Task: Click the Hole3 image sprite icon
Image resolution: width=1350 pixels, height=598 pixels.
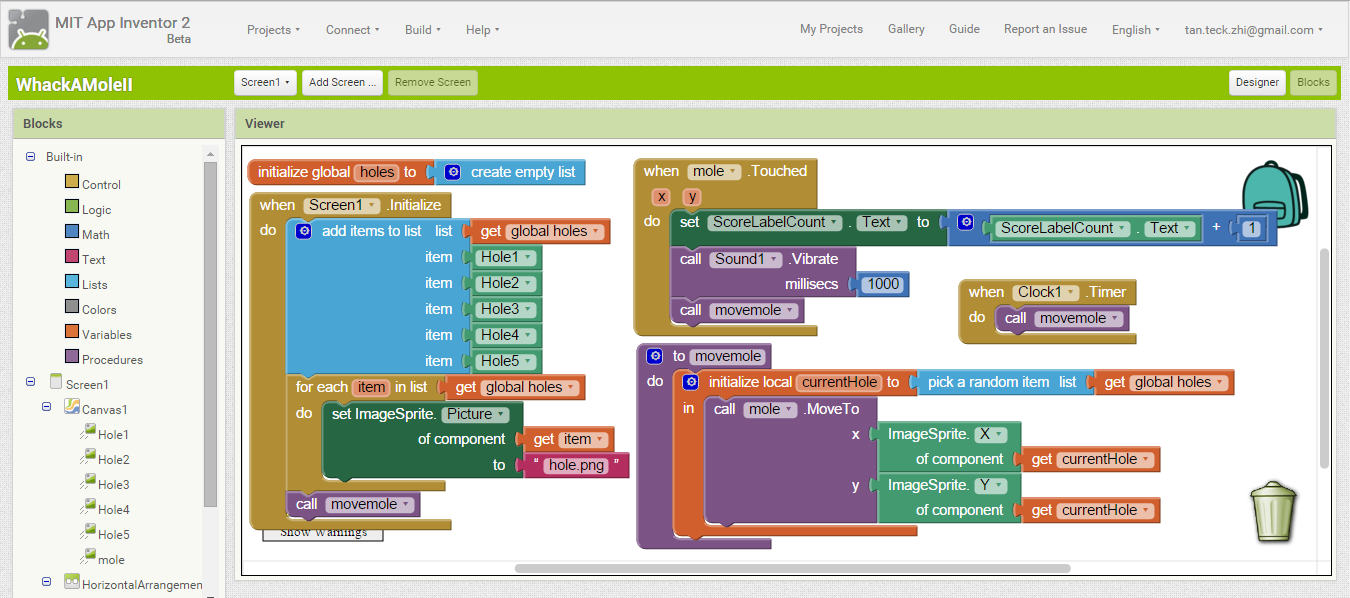Action: pos(88,481)
